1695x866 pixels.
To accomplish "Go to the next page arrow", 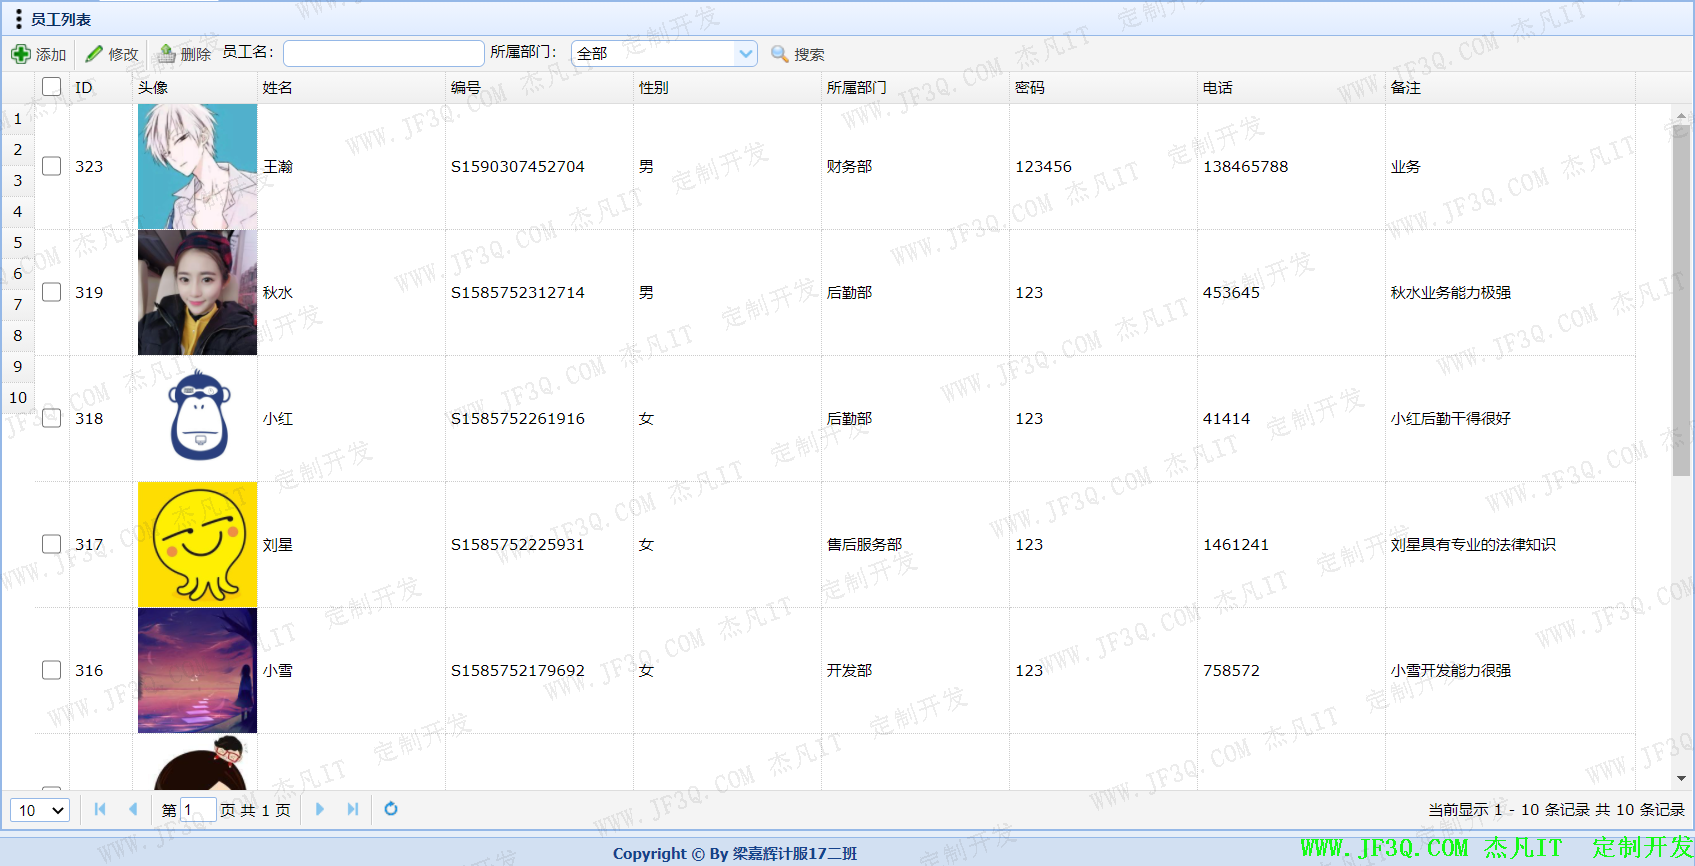I will [320, 809].
